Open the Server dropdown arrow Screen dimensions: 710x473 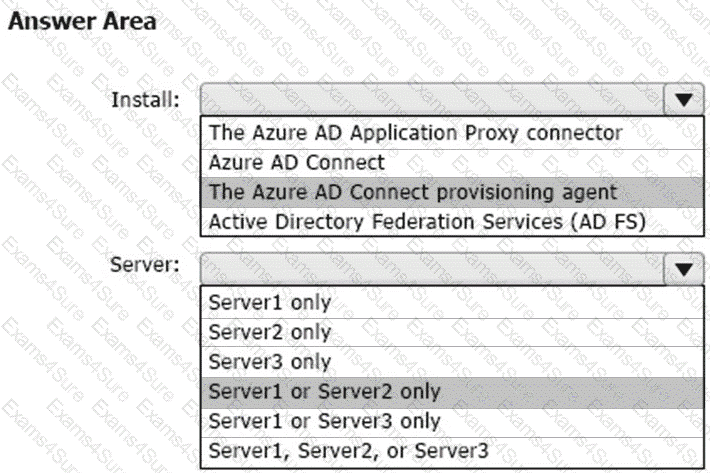[683, 269]
